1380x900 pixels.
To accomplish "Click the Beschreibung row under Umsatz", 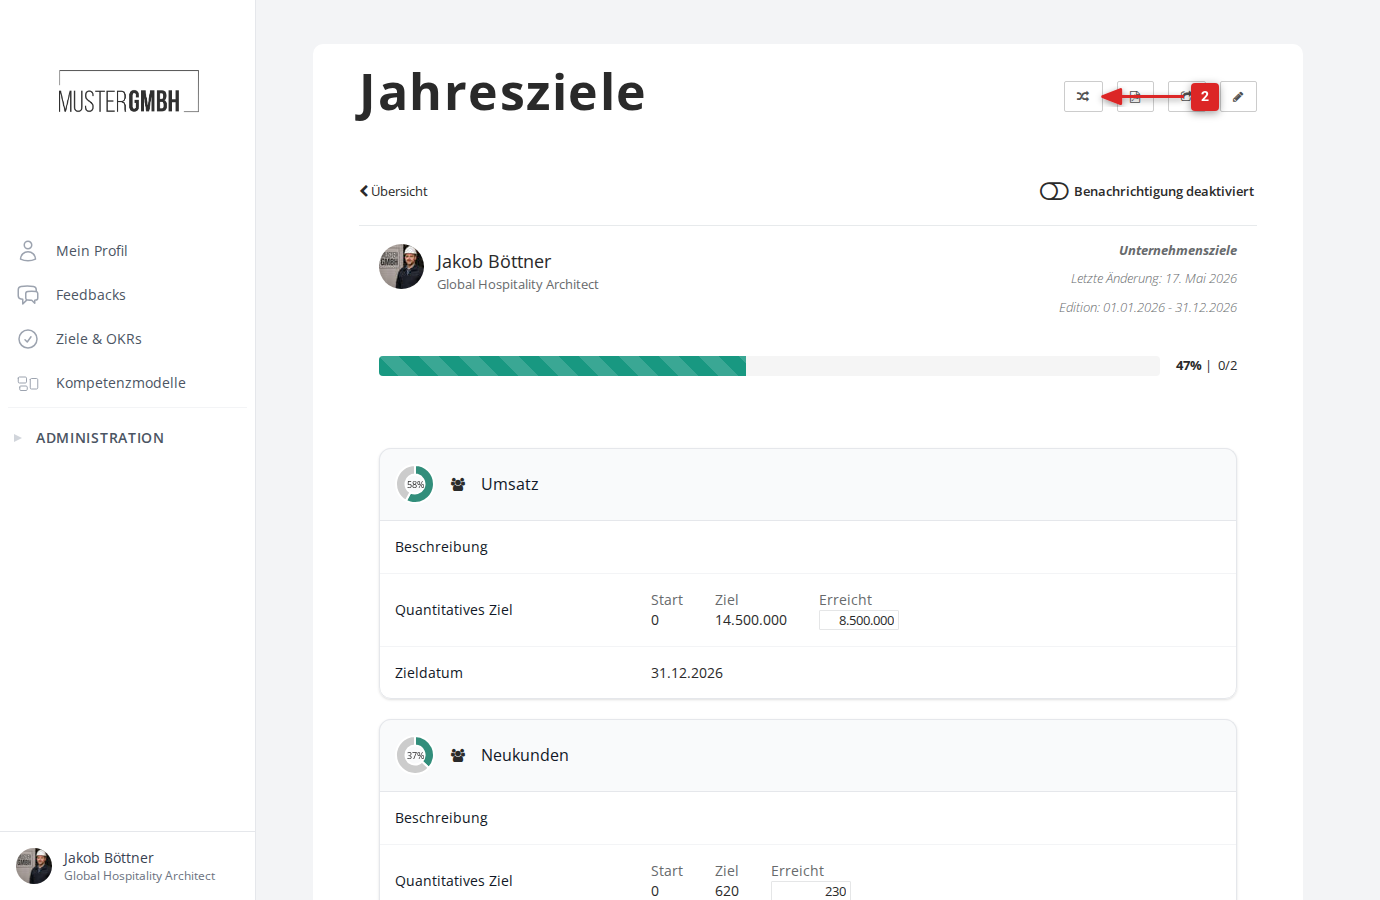I will point(808,547).
